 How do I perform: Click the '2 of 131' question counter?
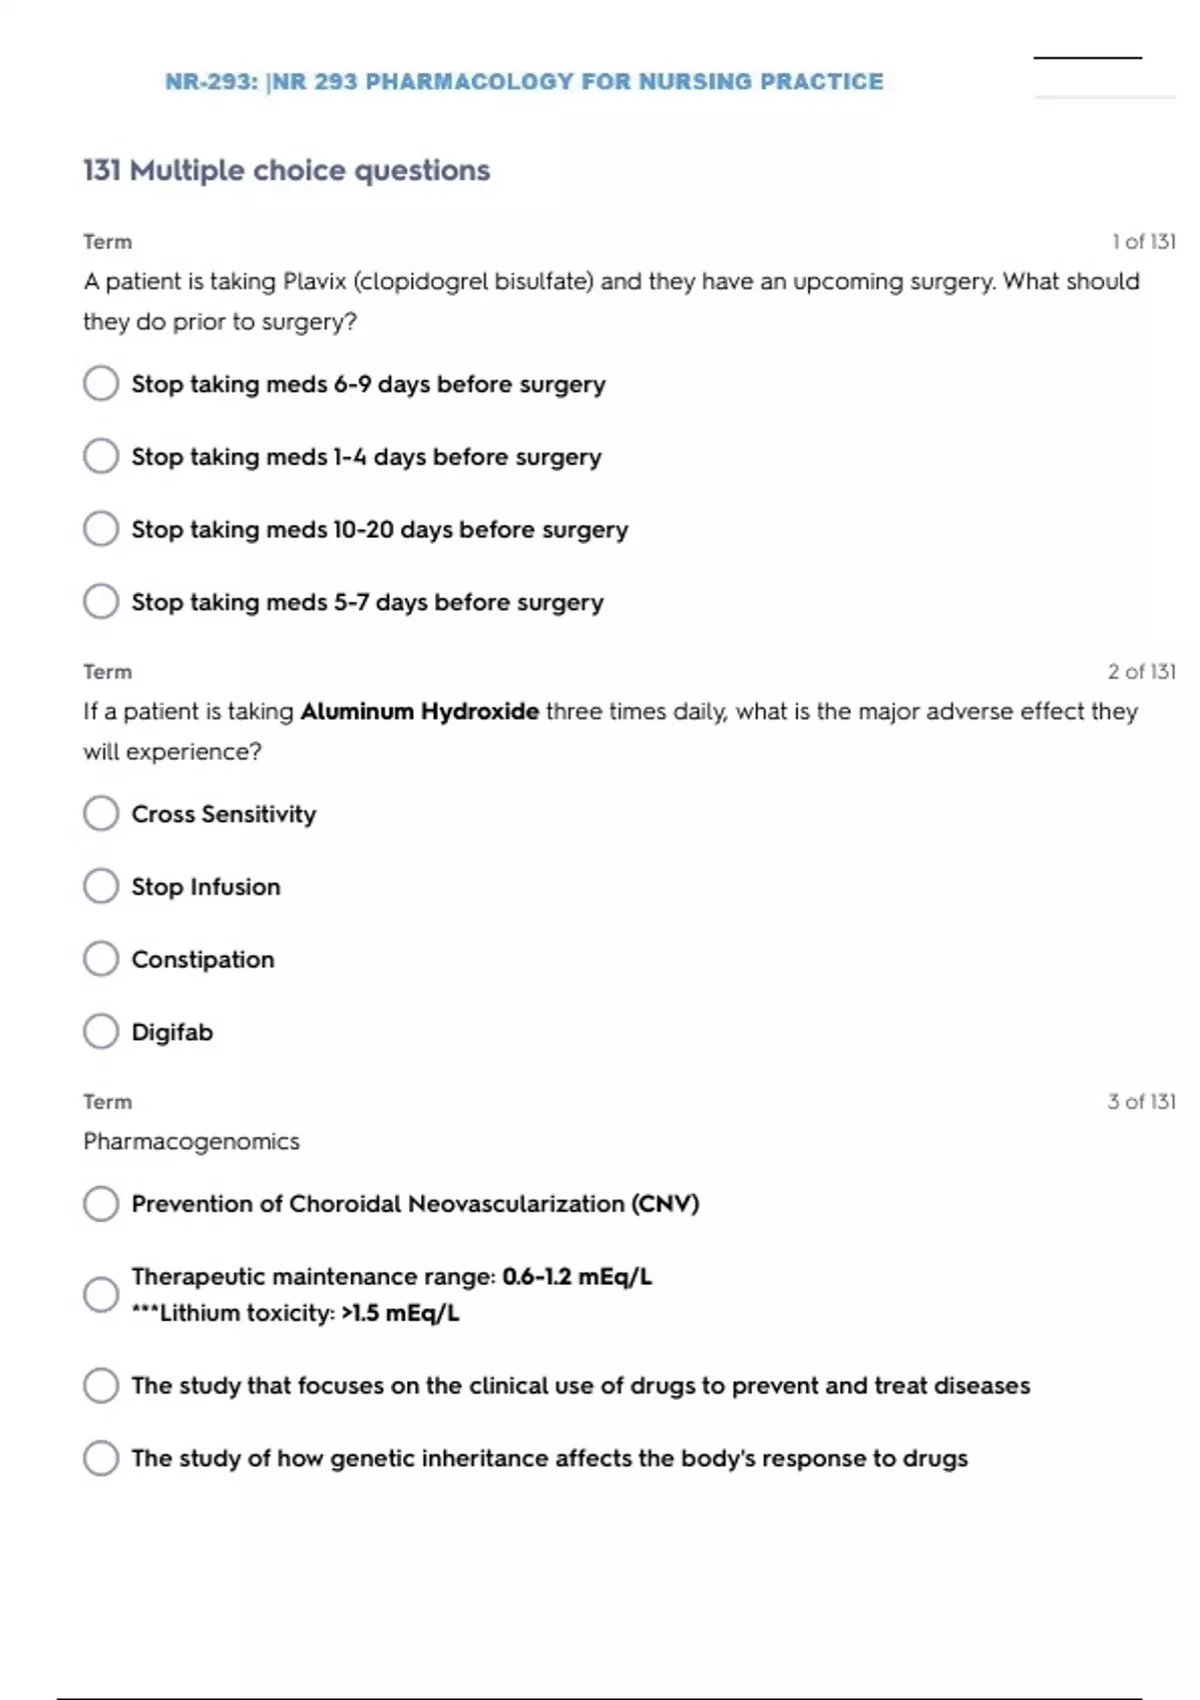(x=1141, y=672)
